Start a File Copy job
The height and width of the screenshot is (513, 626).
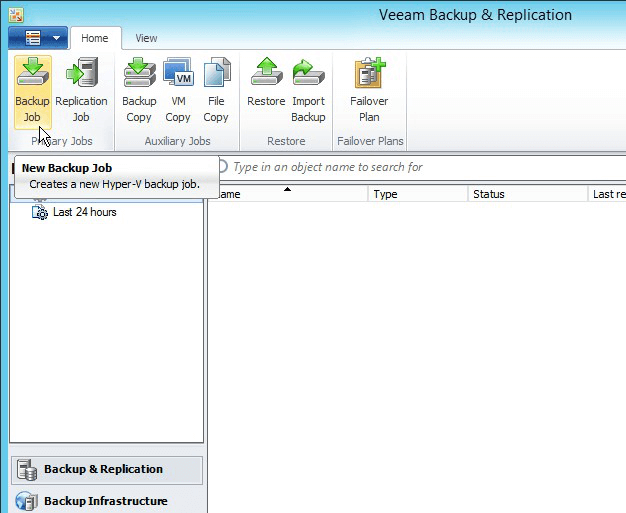(216, 90)
